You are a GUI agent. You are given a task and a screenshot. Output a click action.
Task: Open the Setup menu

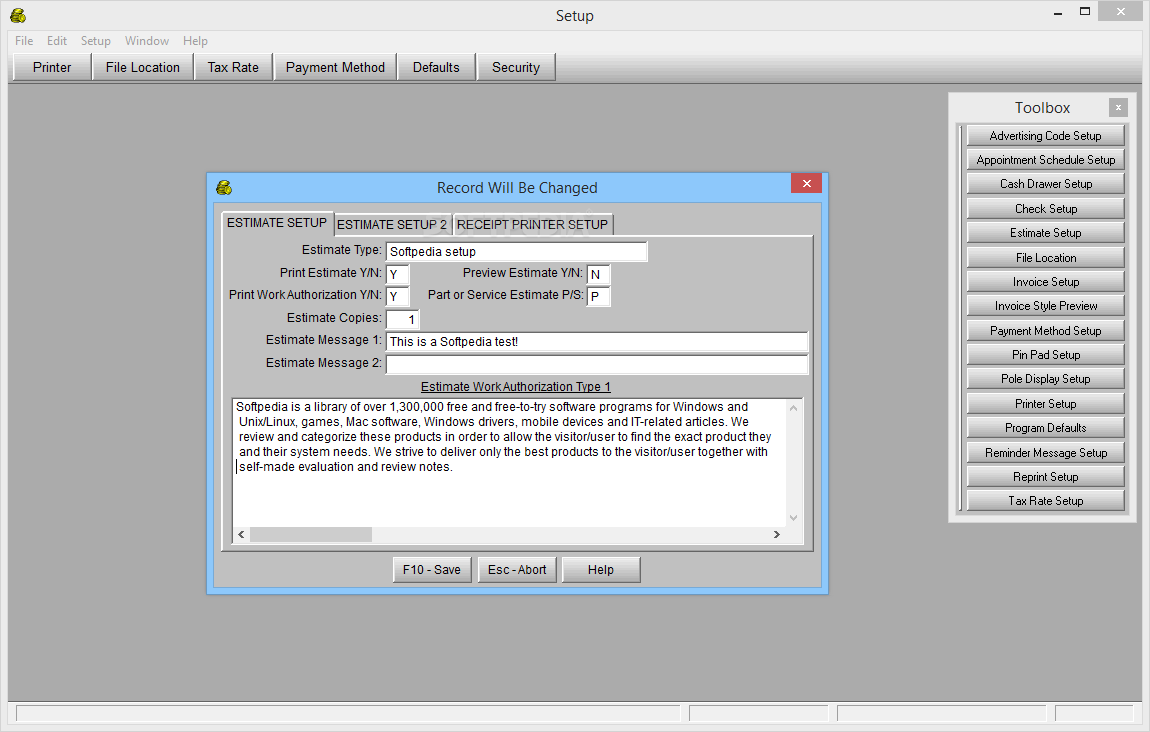(95, 41)
